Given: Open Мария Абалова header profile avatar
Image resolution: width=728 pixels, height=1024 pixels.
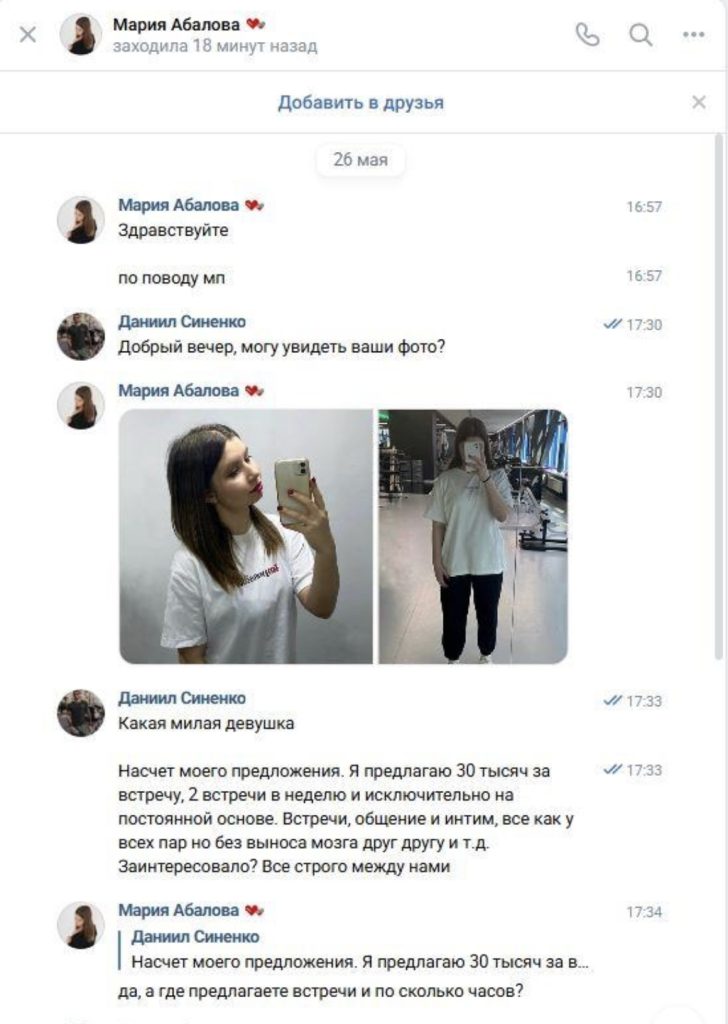Looking at the screenshot, I should pyautogui.click(x=81, y=35).
